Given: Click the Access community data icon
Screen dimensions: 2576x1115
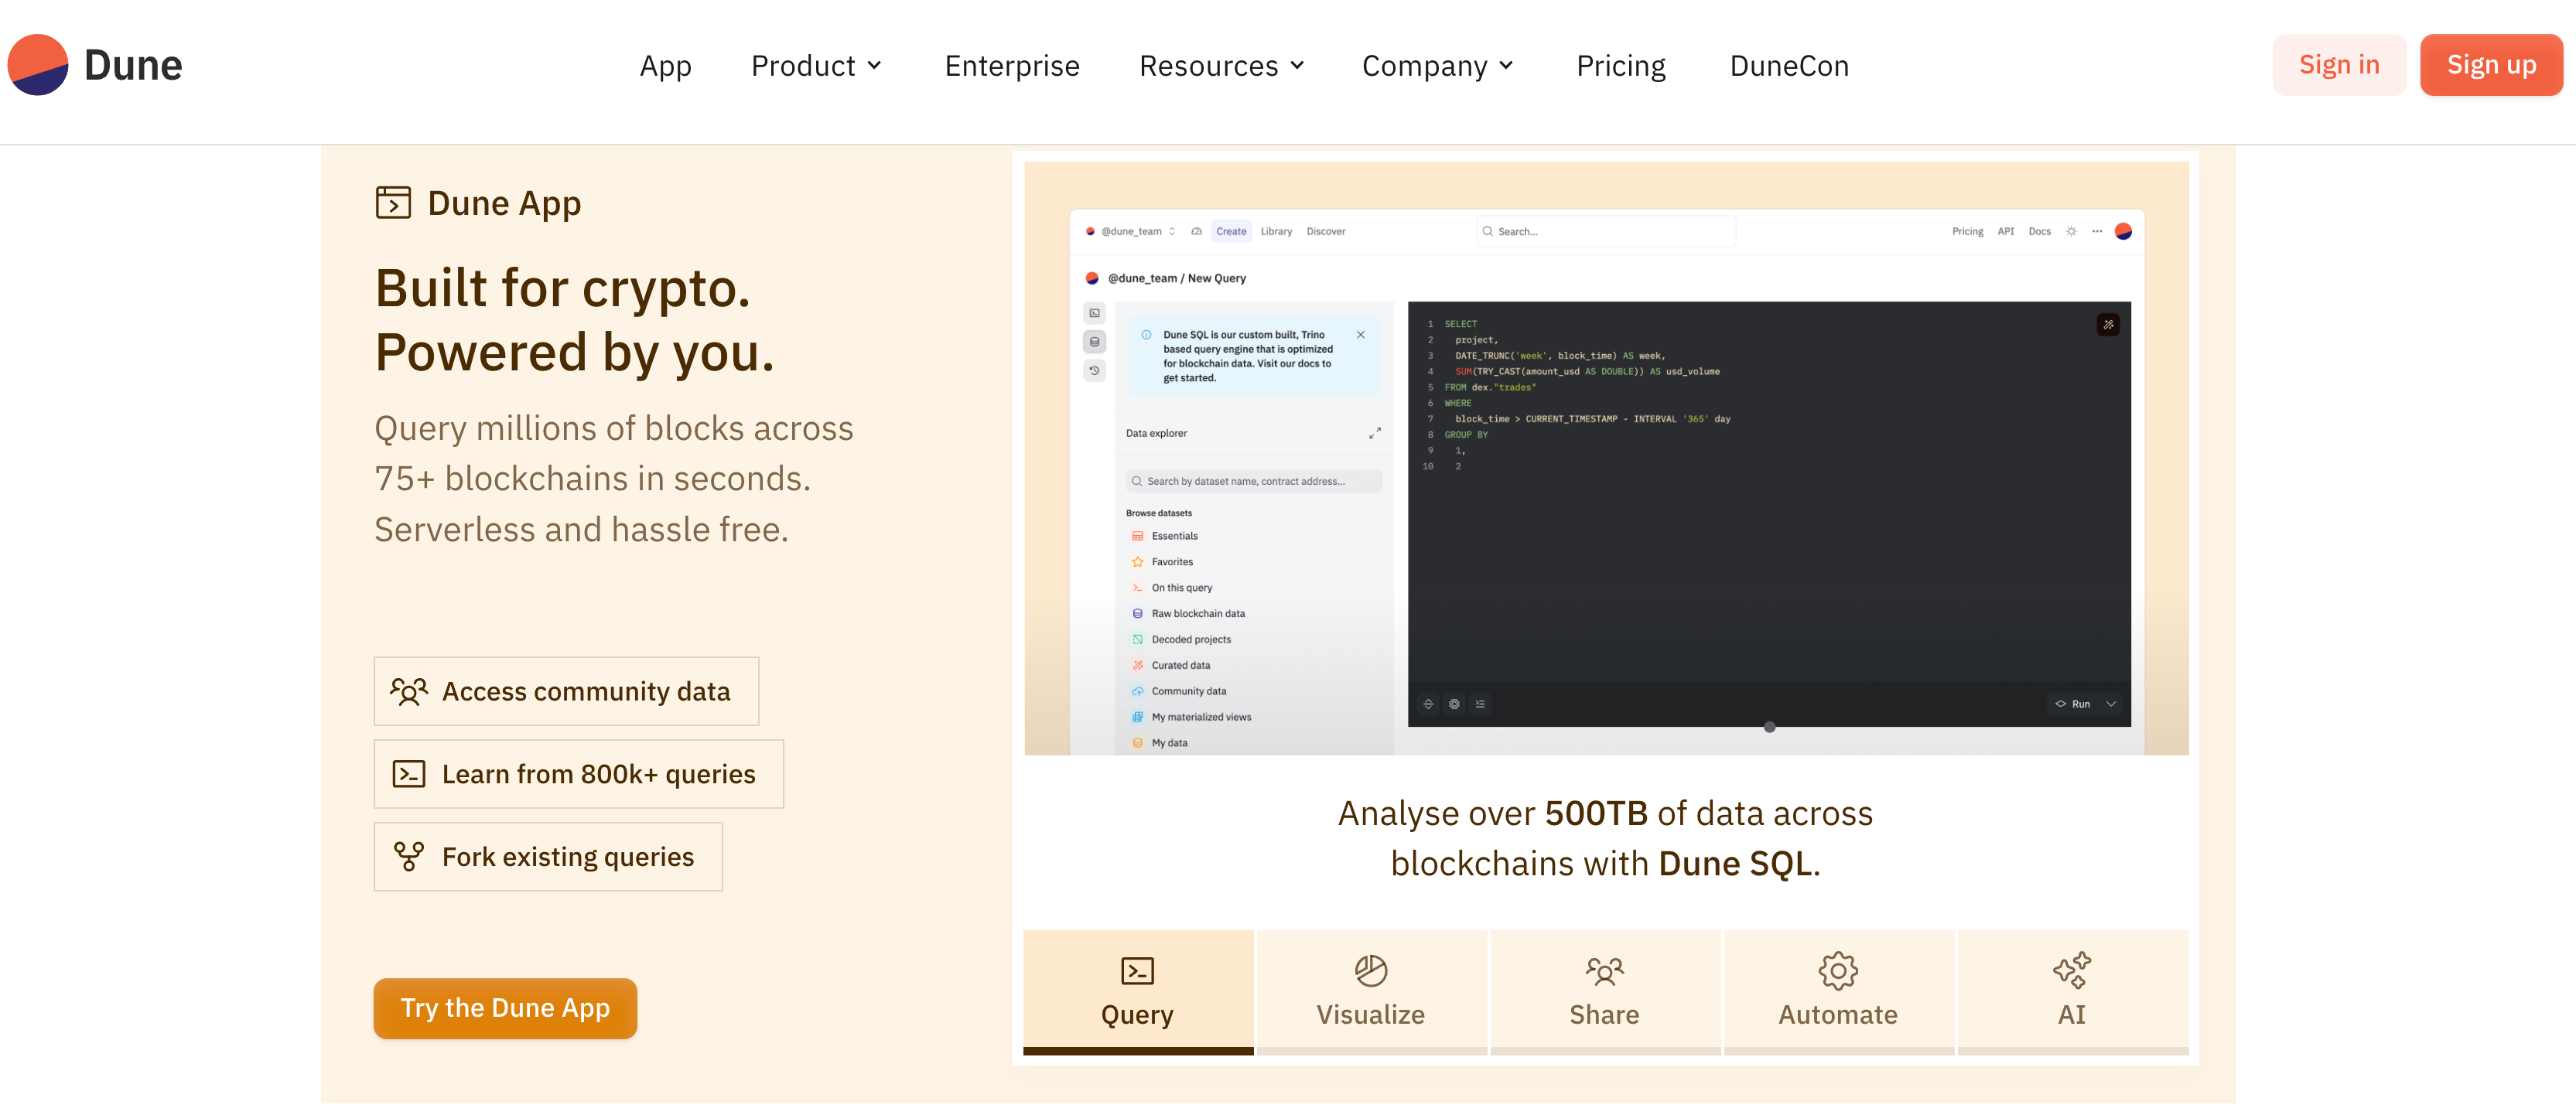Looking at the screenshot, I should pos(408,691).
